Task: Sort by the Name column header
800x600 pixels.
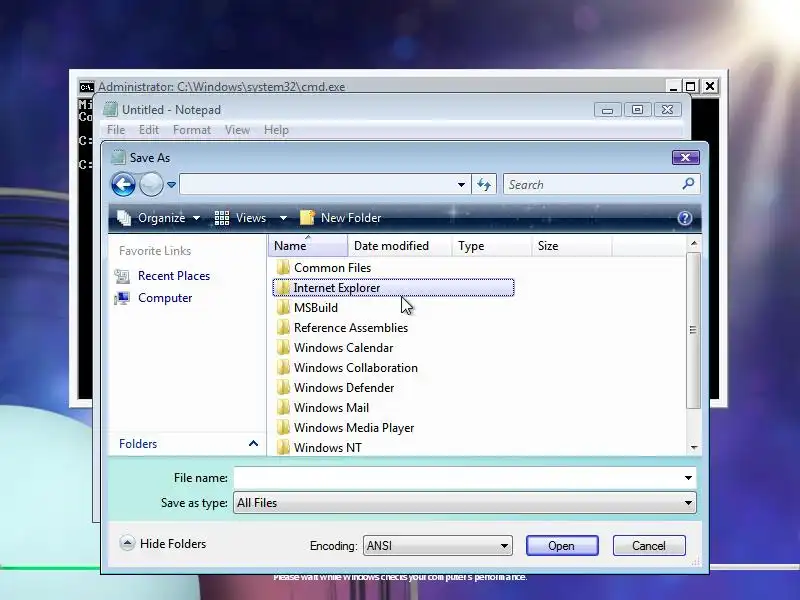Action: pyautogui.click(x=308, y=246)
